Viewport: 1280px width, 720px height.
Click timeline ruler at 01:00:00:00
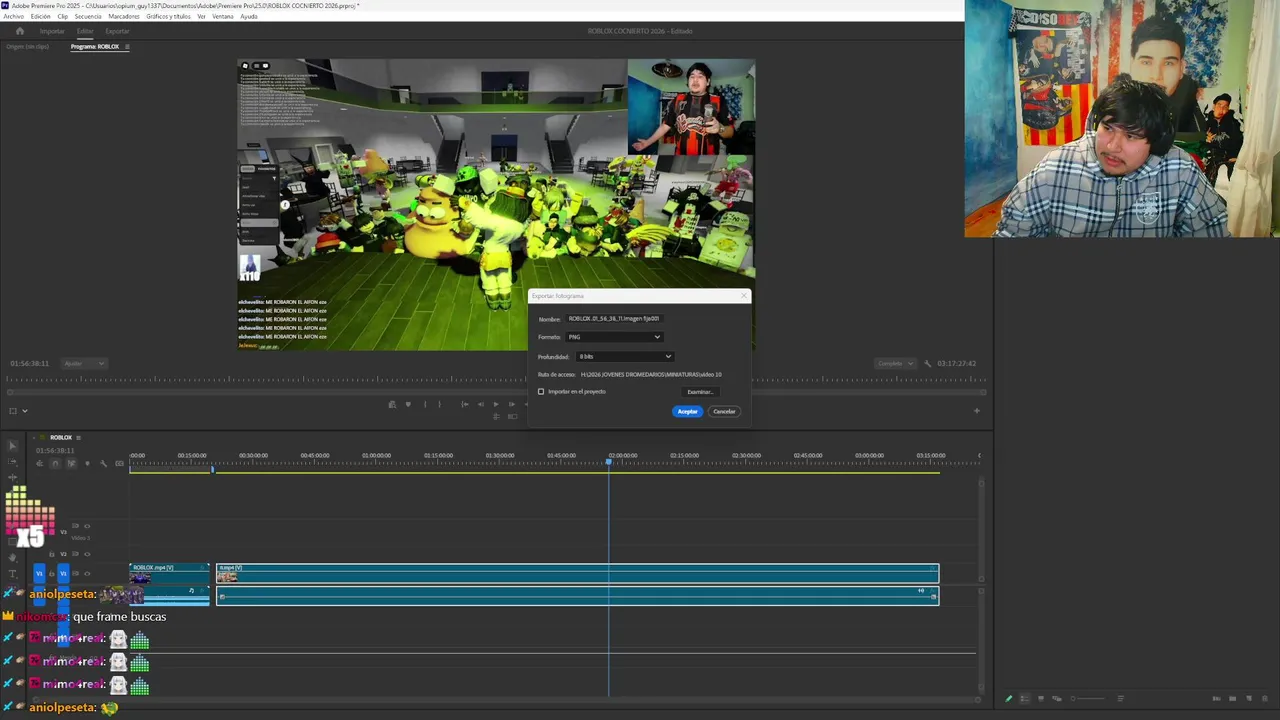coord(376,456)
